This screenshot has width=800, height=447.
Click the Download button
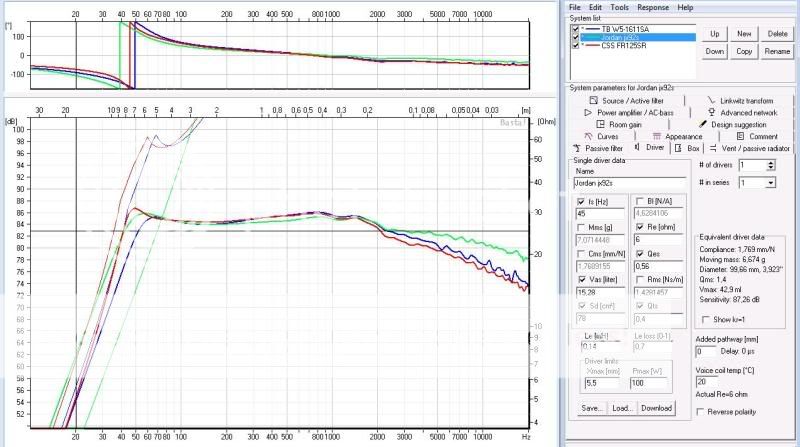[x=656, y=408]
